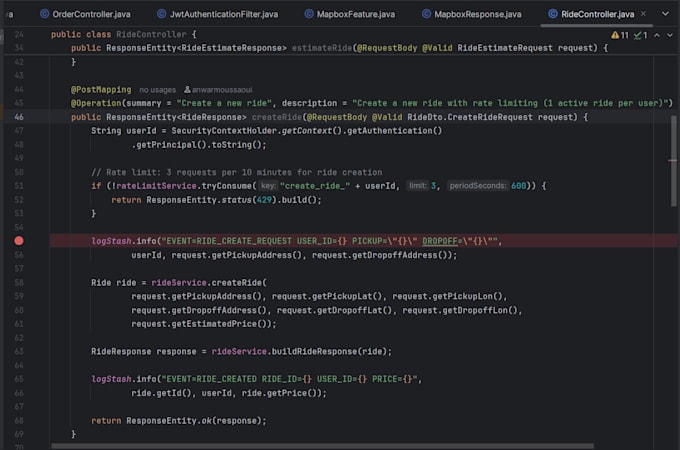Click request.getEstimatedPrice() on line 61

[200, 324]
